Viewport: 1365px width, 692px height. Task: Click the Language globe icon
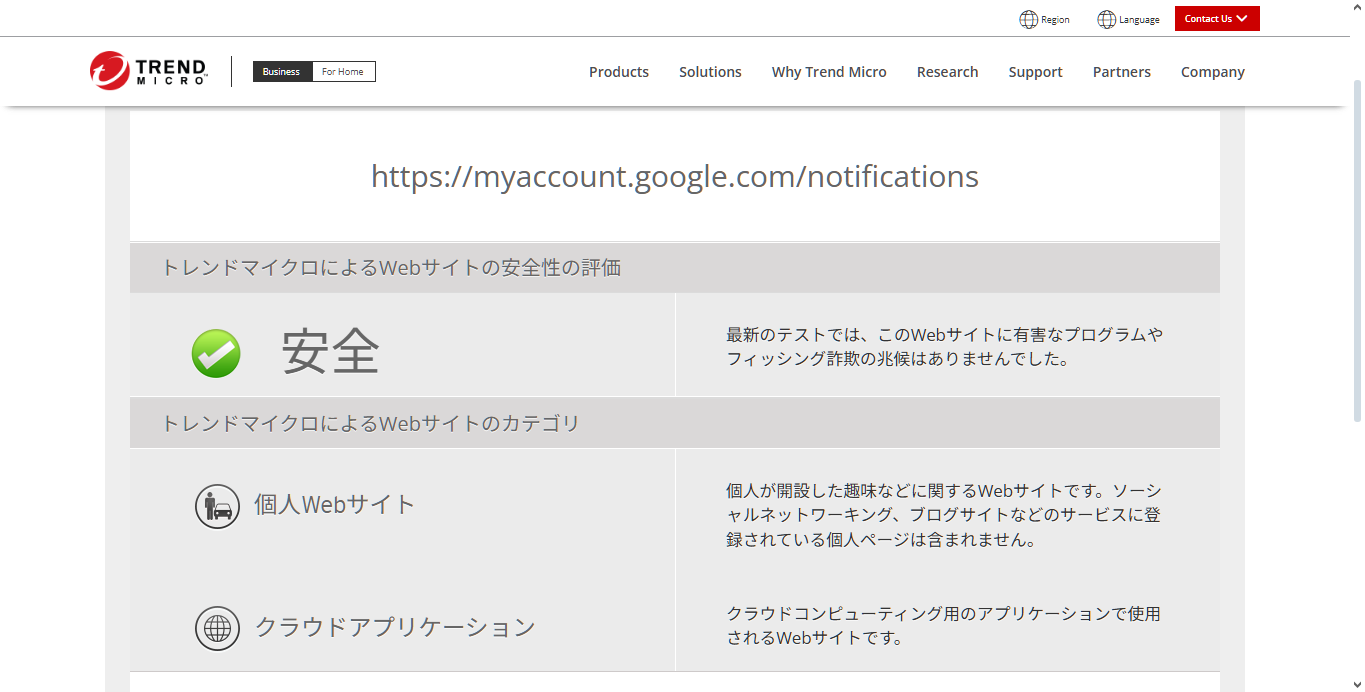tap(1106, 19)
